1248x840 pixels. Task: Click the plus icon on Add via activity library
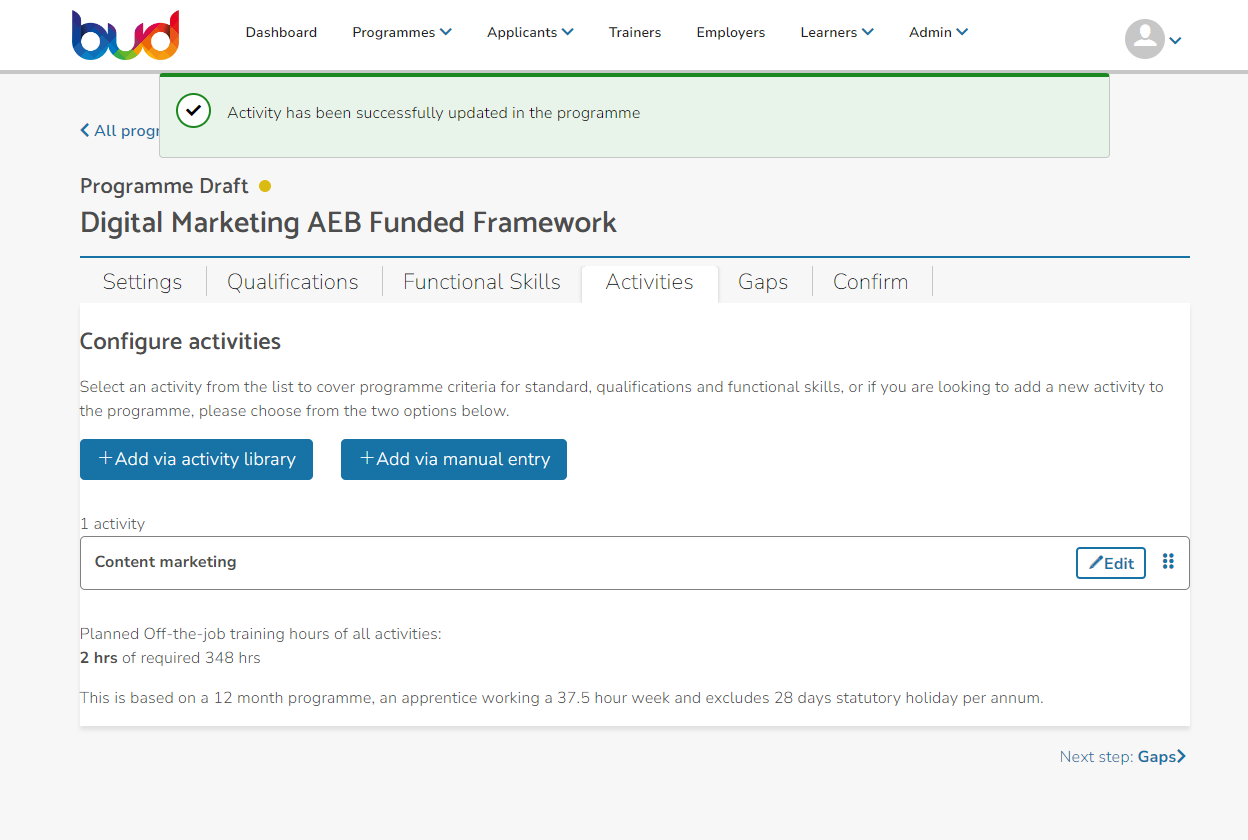tap(107, 458)
